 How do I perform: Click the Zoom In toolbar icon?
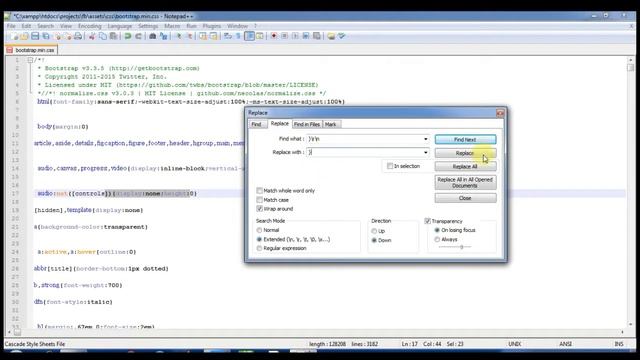[178, 36]
